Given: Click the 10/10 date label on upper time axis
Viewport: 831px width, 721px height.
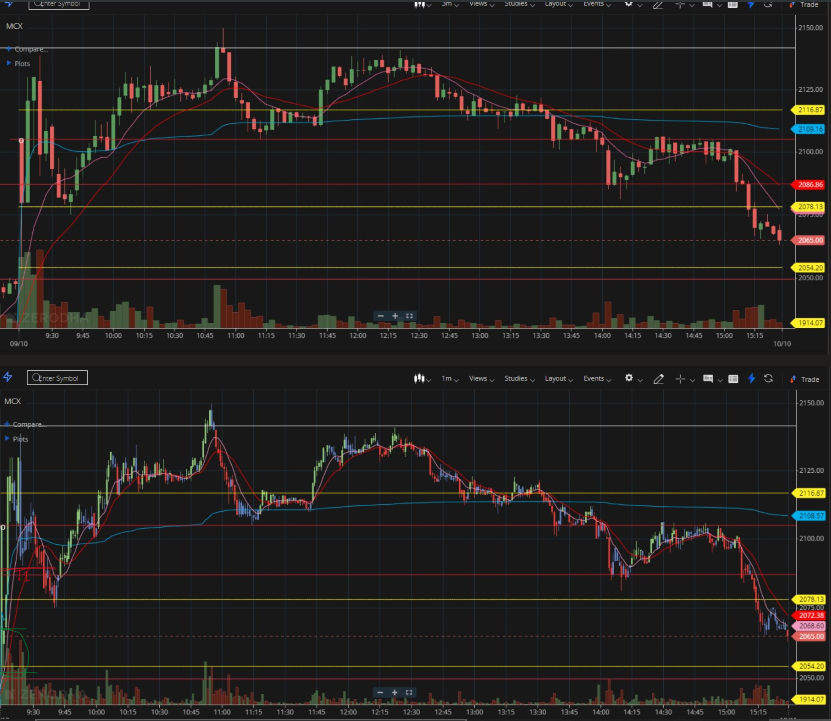Looking at the screenshot, I should click(x=782, y=344).
